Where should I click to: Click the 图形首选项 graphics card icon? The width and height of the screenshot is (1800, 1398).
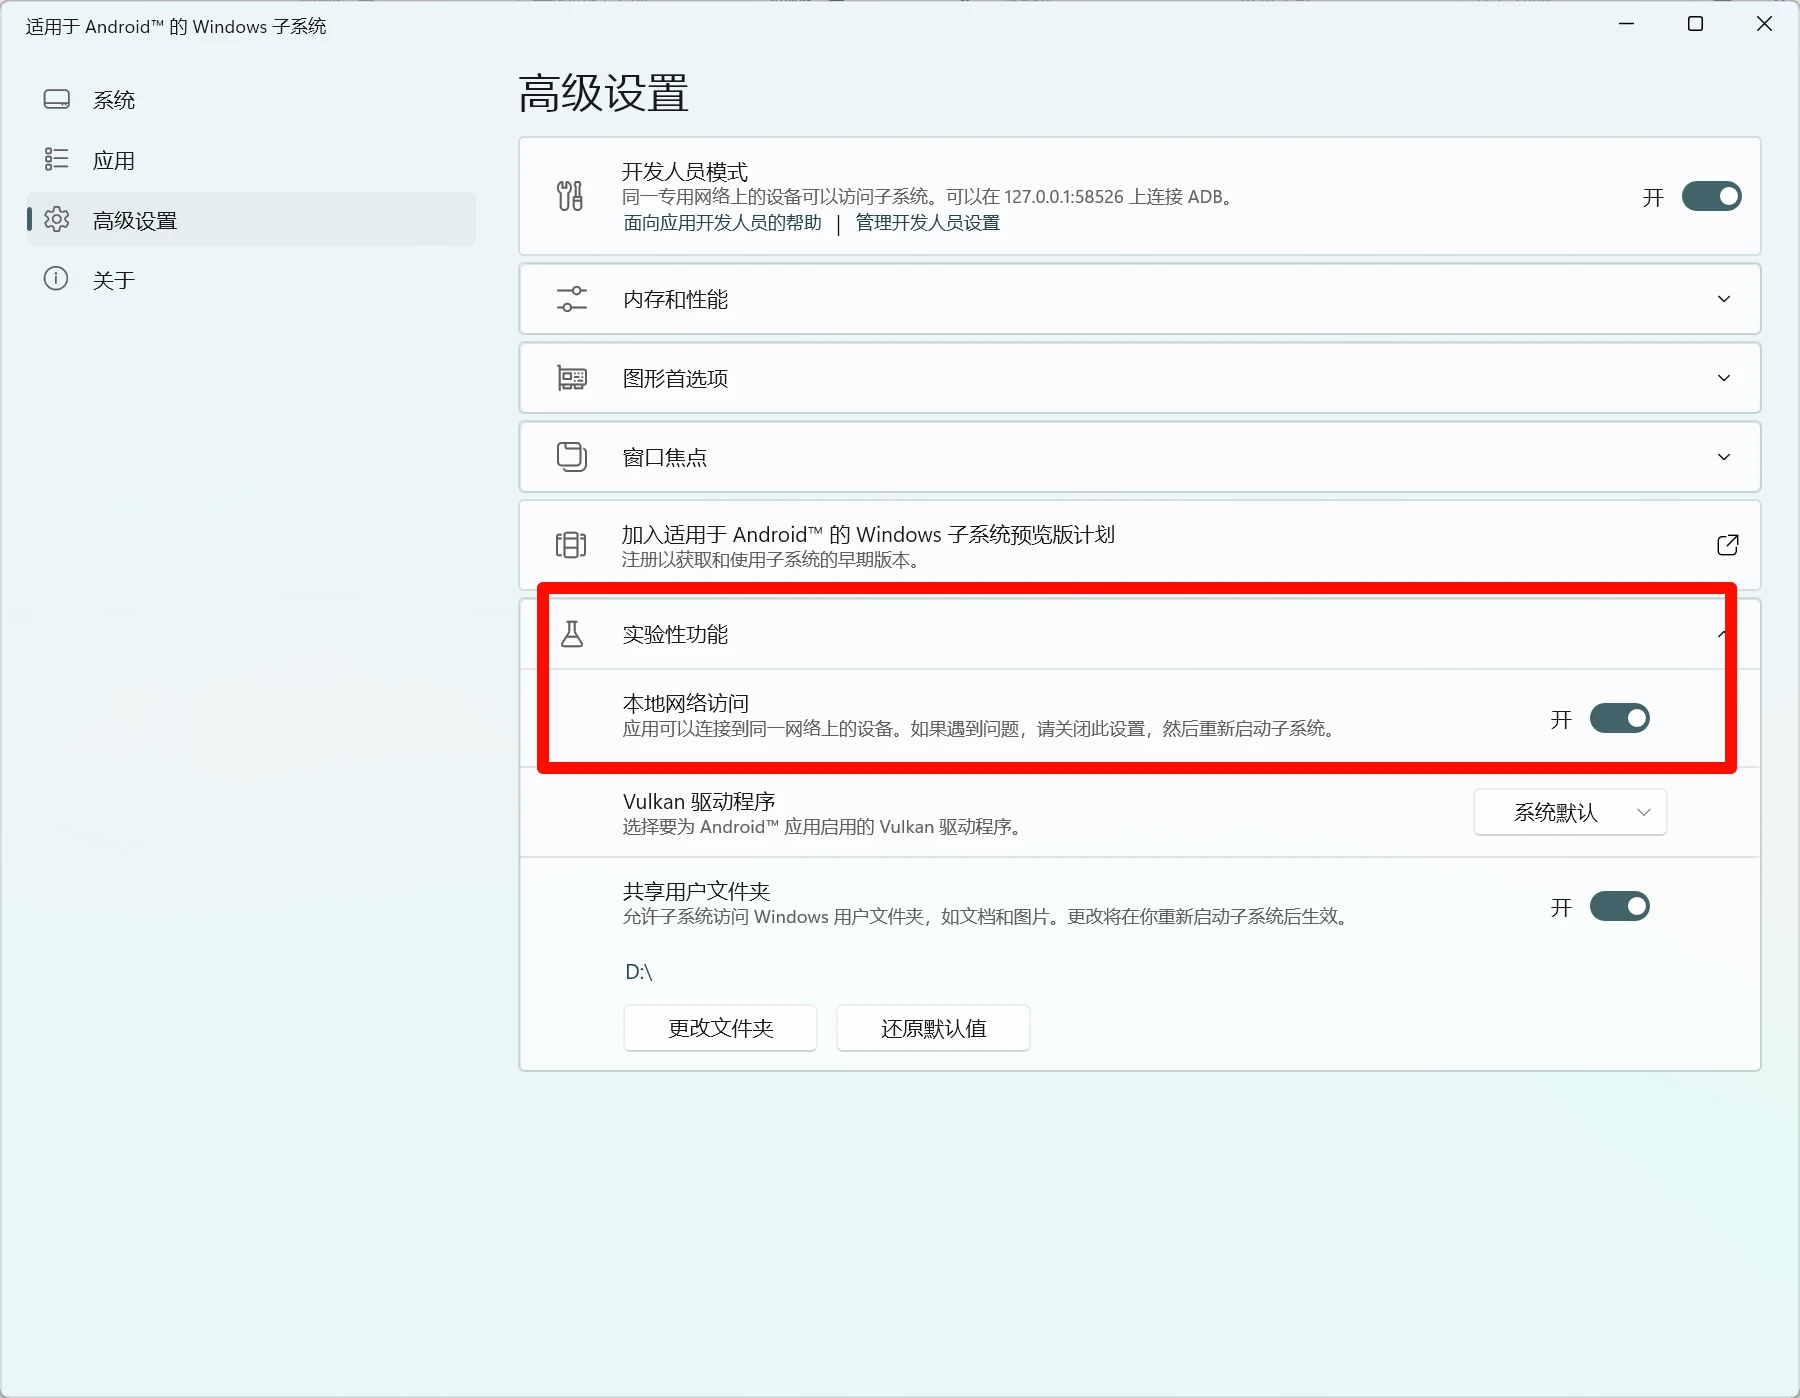[x=572, y=378]
